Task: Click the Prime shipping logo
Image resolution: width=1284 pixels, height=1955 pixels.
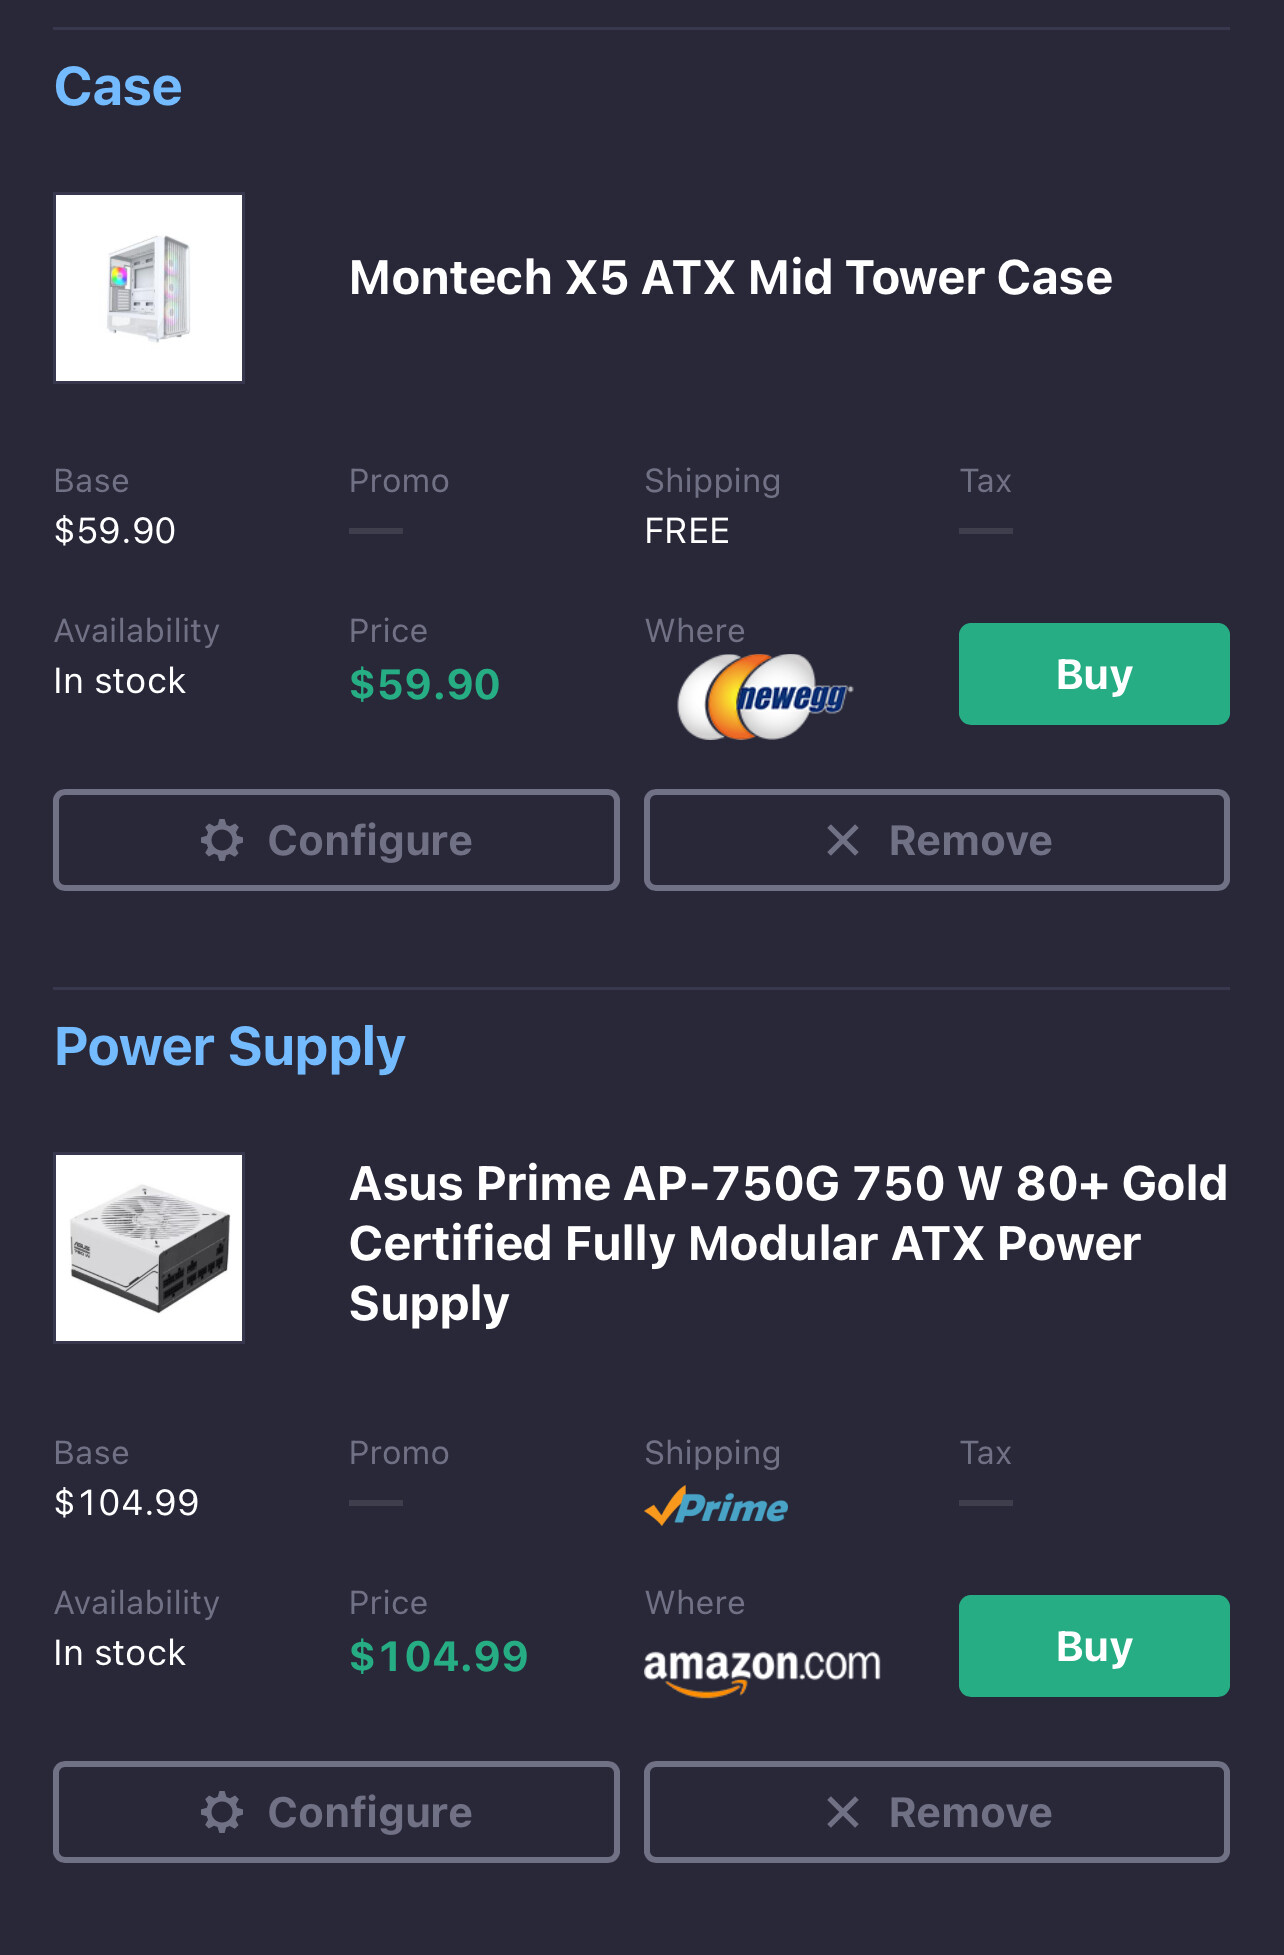Action: click(x=717, y=1506)
